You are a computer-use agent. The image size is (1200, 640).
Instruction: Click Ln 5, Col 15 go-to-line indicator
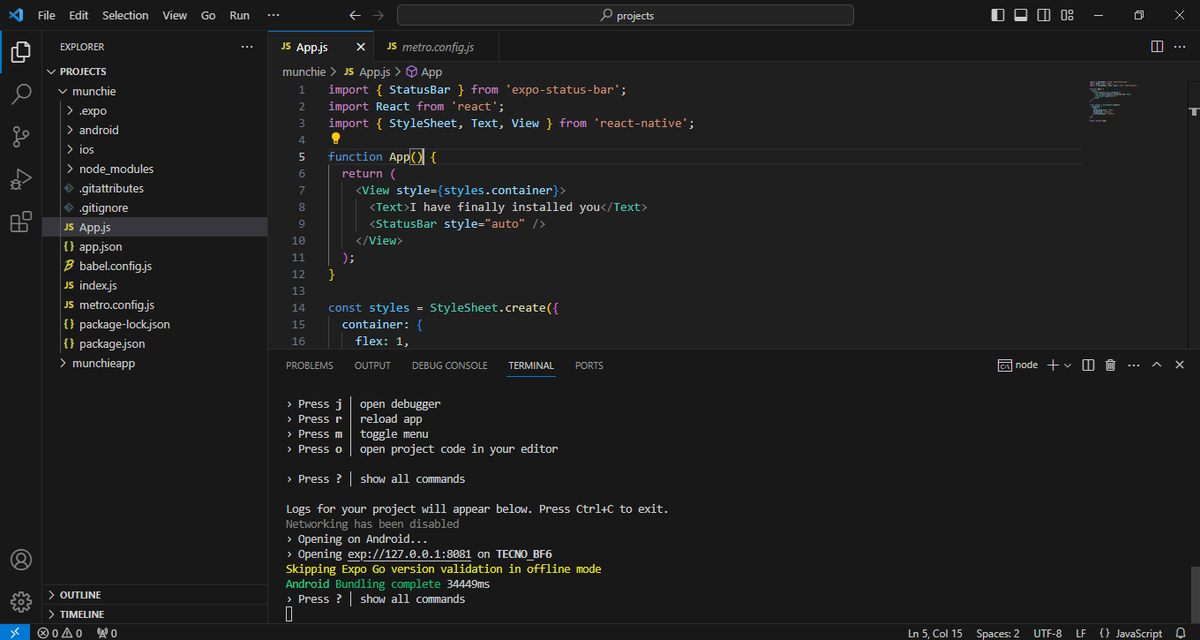coord(935,633)
